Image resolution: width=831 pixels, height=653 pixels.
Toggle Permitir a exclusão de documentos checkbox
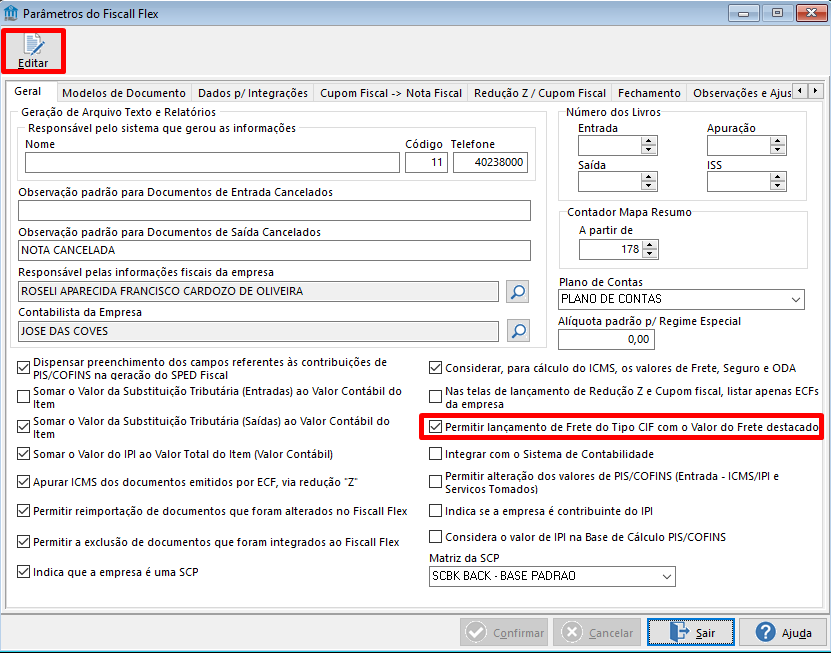tap(23, 542)
